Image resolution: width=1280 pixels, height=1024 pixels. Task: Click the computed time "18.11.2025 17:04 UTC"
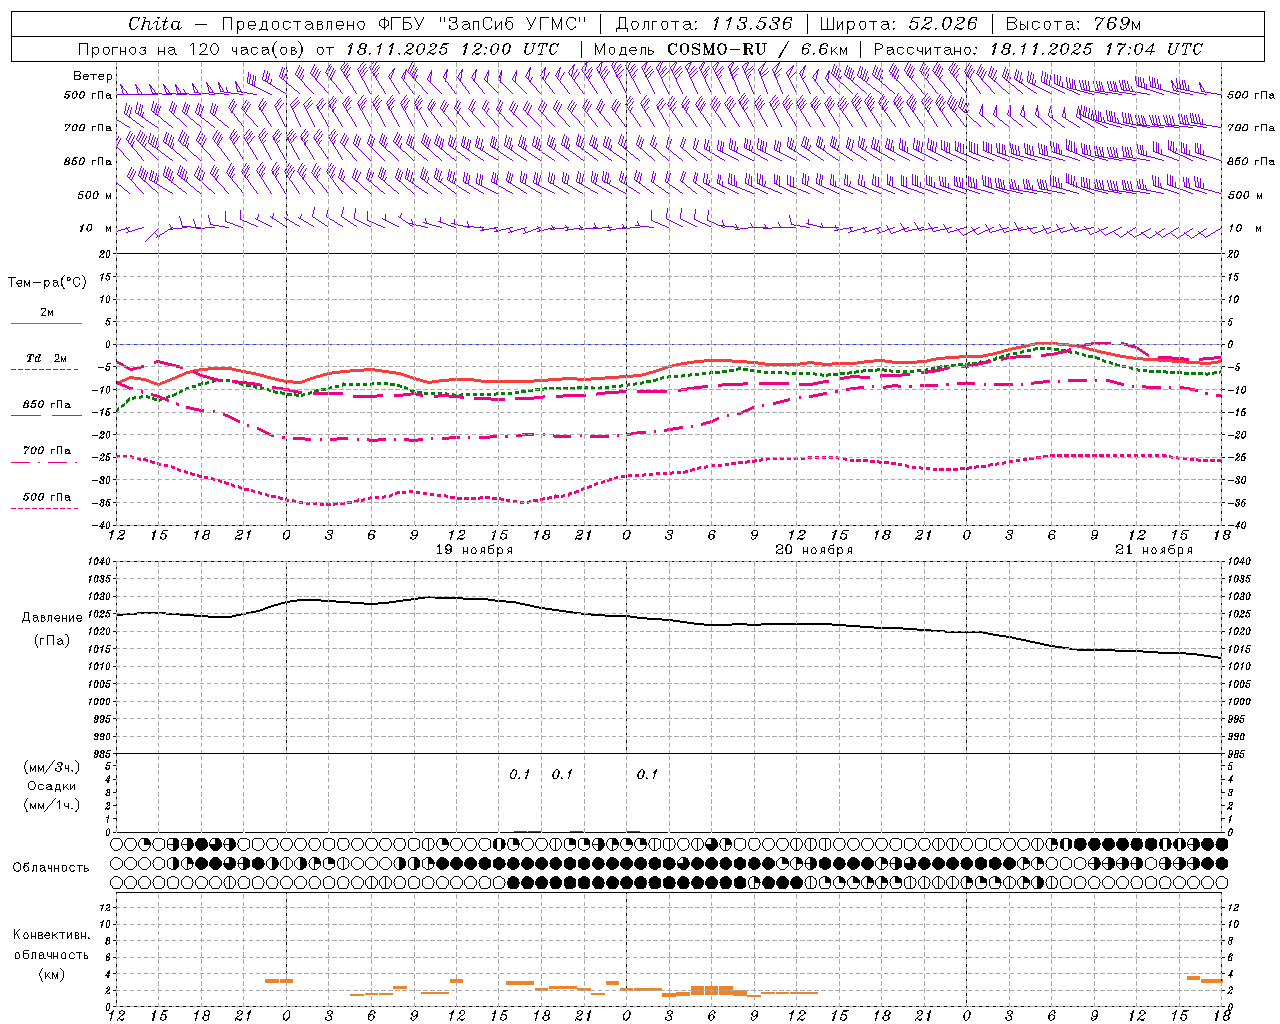point(1096,49)
